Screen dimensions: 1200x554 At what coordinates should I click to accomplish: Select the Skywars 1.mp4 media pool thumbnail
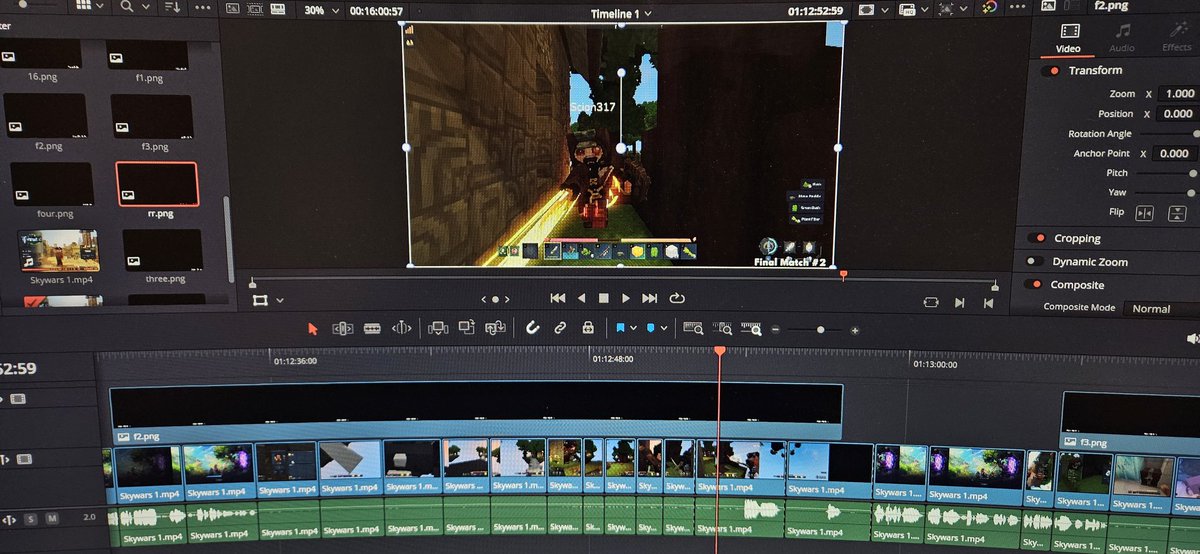coord(58,251)
